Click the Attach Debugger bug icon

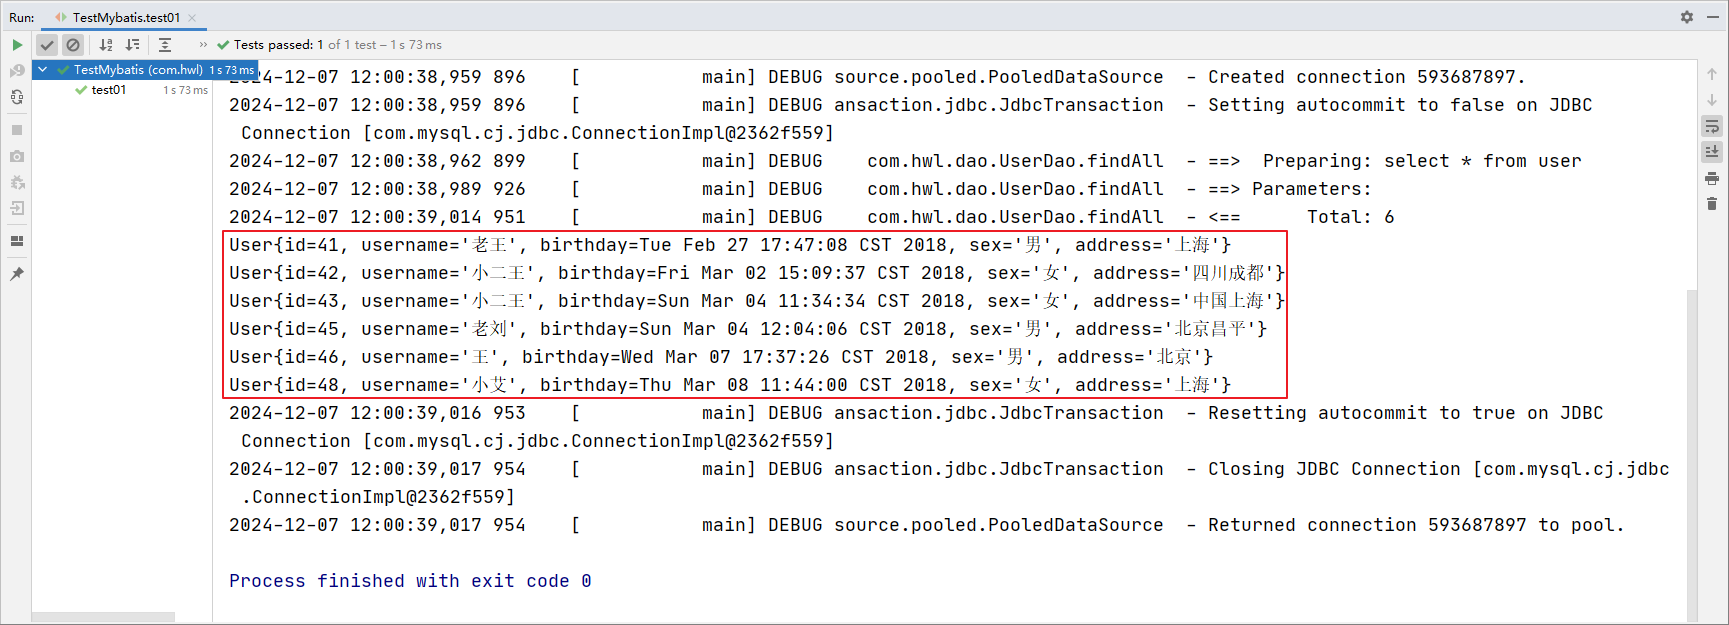point(17,182)
